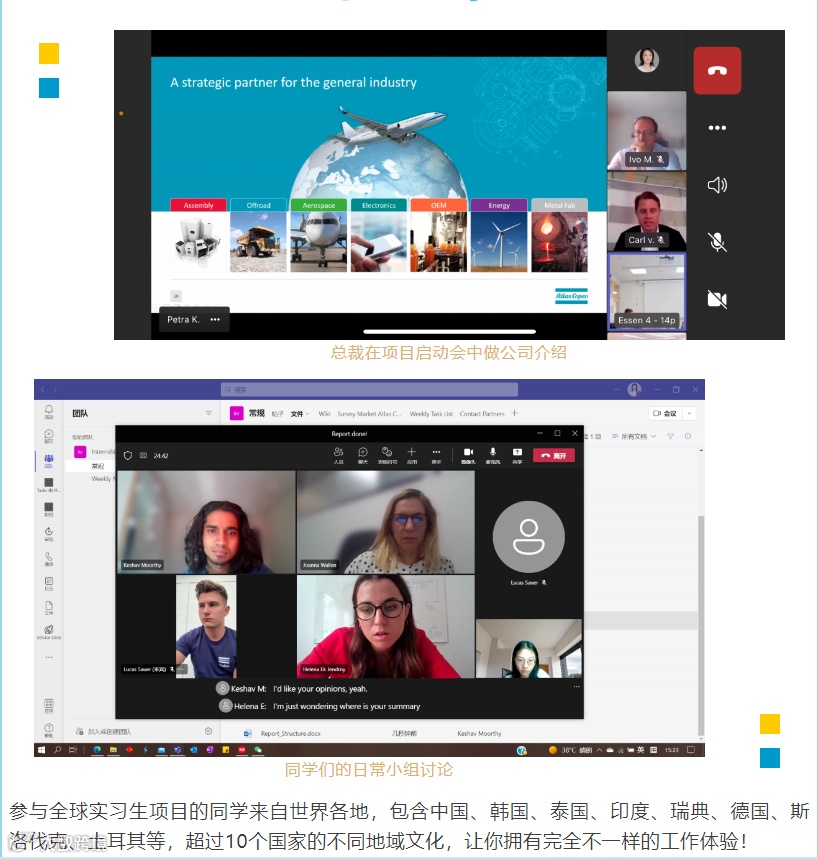Toggle the muted microphone in the slide meeting
818x859 pixels.
717,242
